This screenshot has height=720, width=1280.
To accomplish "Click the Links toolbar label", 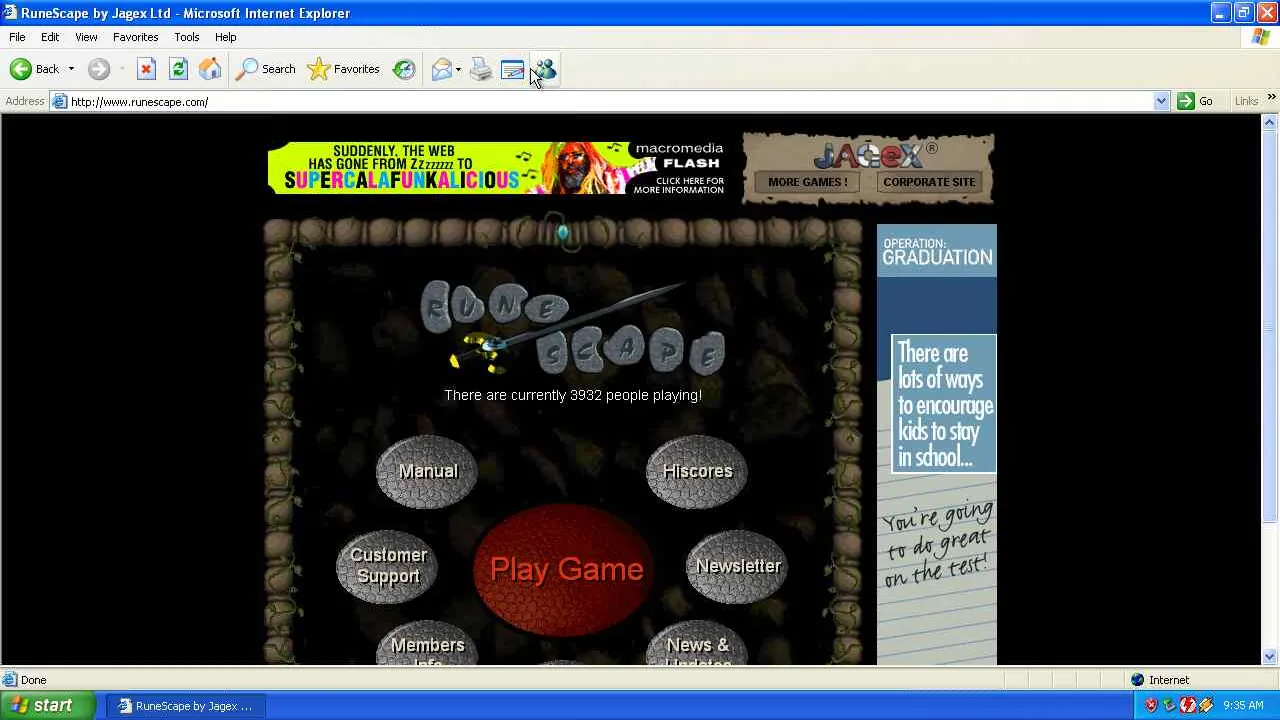I will click(1246, 101).
